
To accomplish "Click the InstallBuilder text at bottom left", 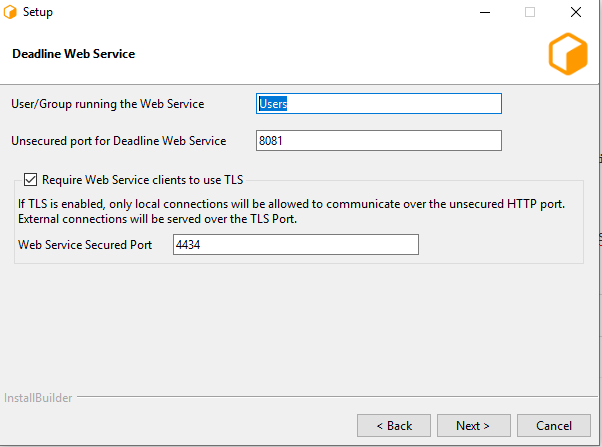I will [x=36, y=397].
